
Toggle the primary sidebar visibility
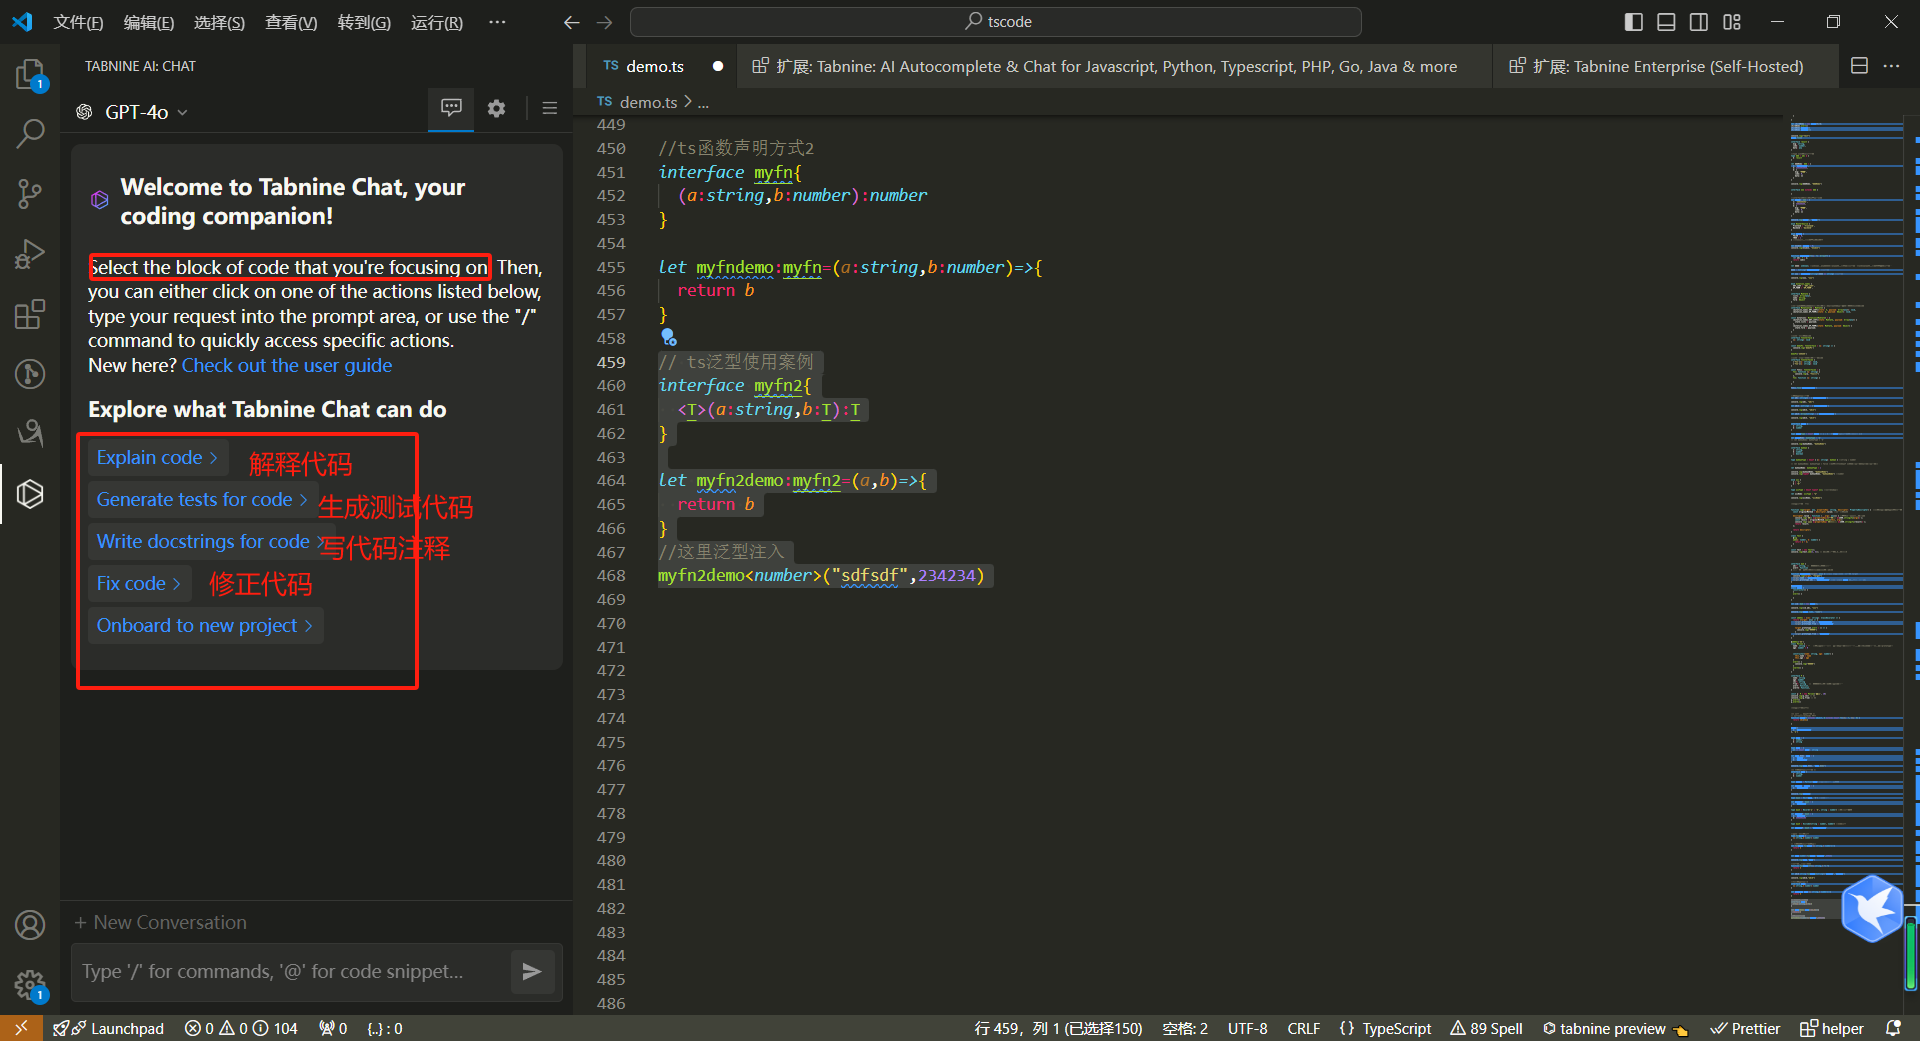[1634, 22]
